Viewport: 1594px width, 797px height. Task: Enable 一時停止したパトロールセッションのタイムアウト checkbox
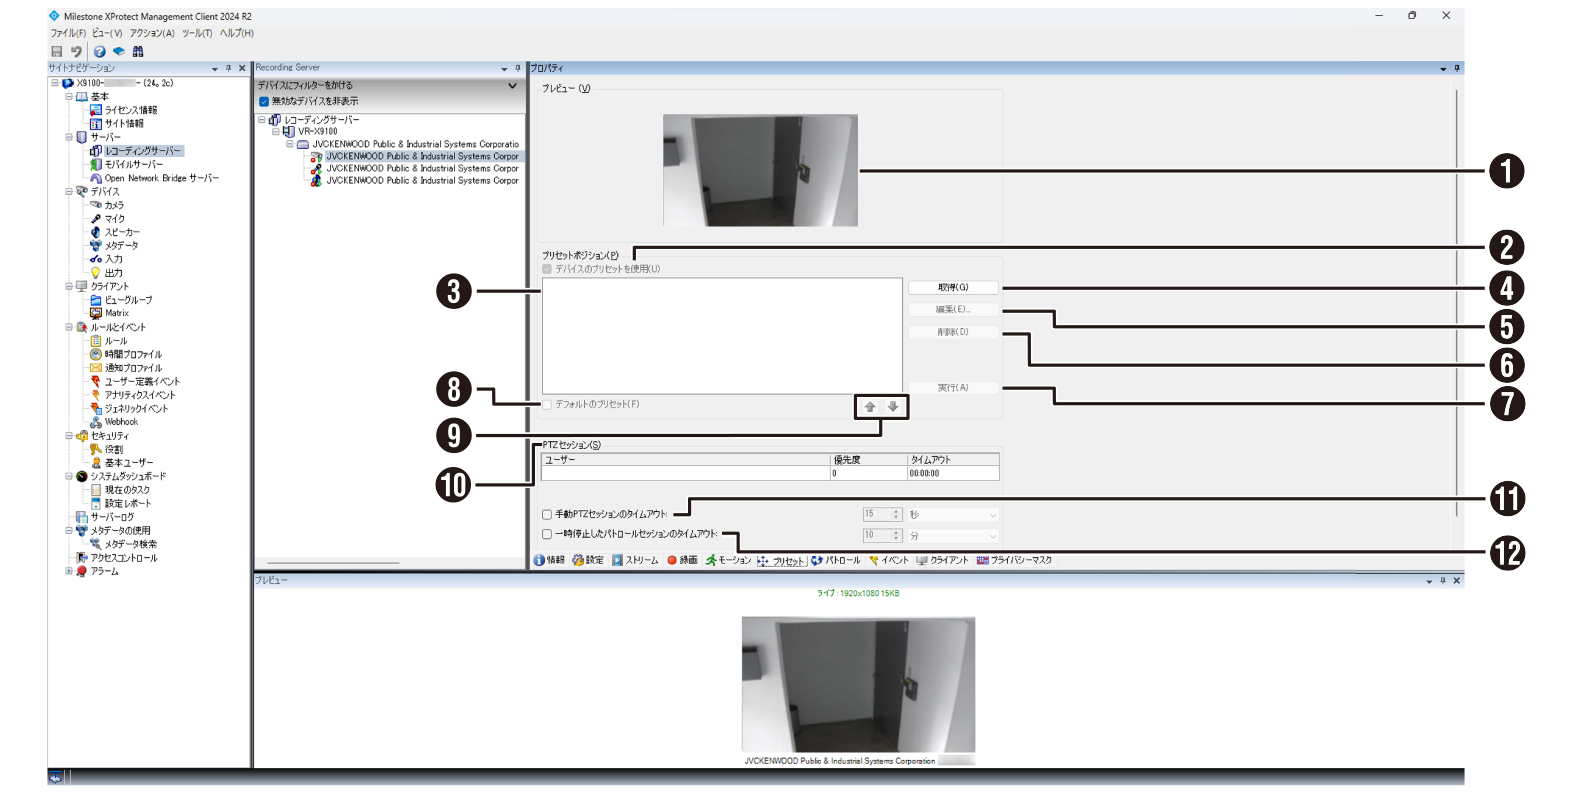point(547,535)
